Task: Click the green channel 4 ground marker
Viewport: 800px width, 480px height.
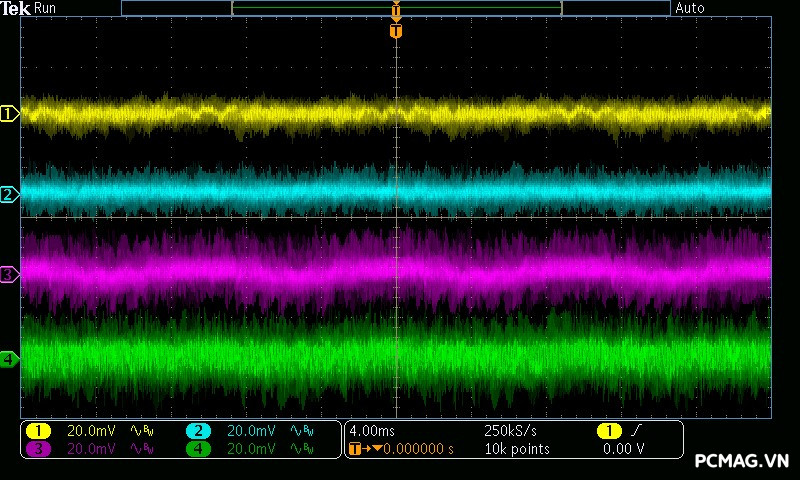Action: click(x=9, y=358)
